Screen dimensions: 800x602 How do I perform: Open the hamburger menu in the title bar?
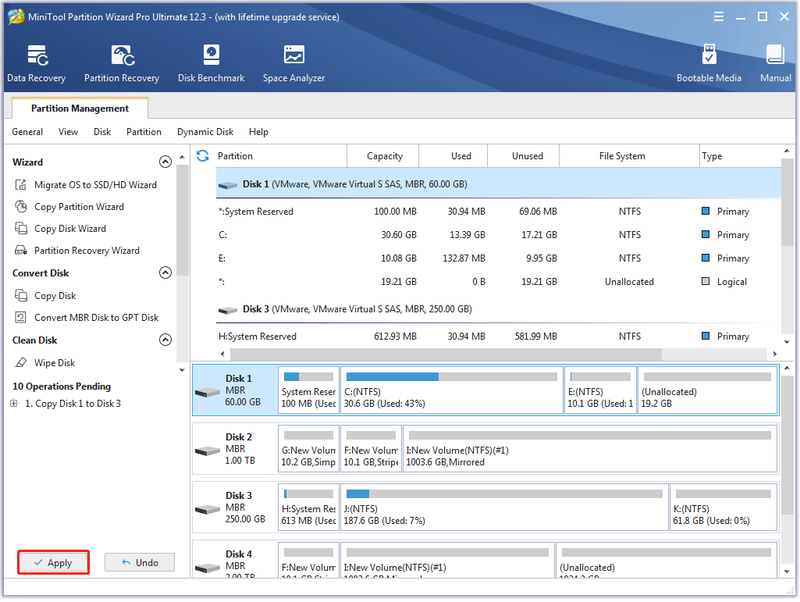[718, 17]
